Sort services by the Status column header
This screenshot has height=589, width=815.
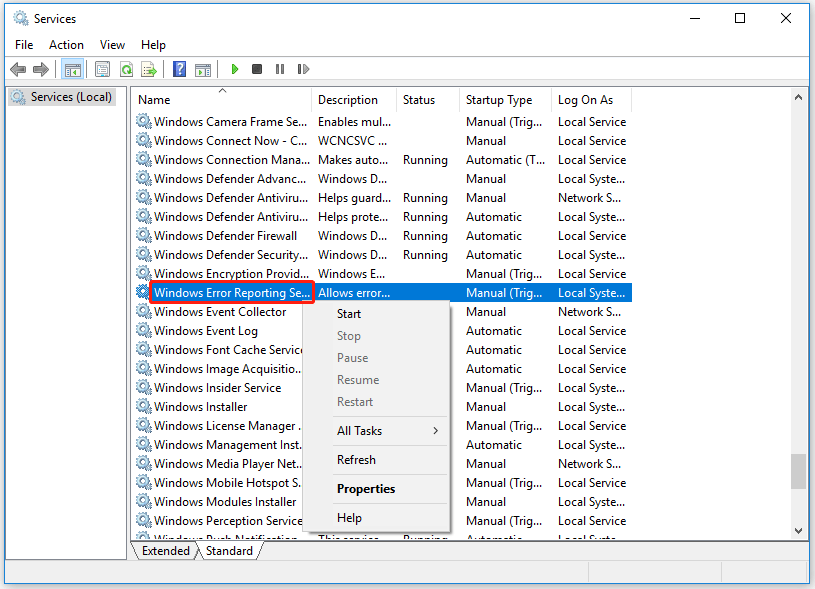[418, 99]
